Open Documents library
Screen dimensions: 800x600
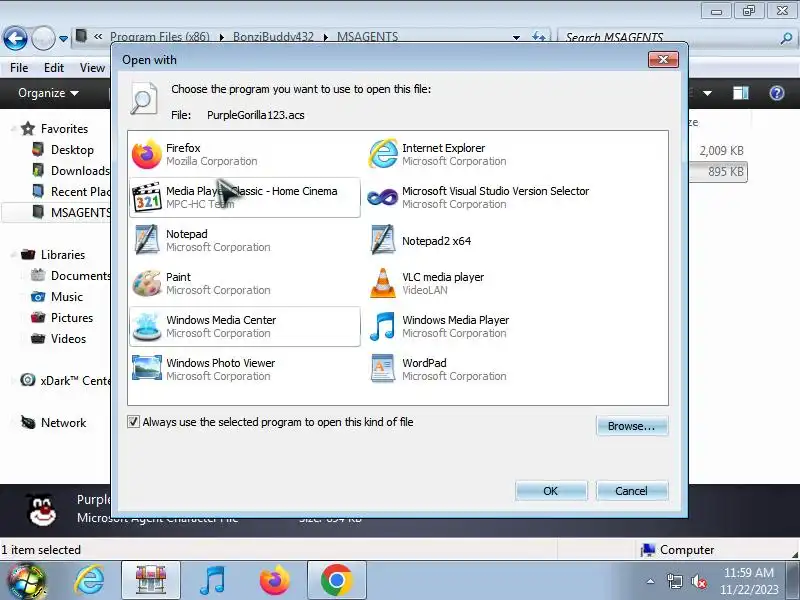point(80,276)
